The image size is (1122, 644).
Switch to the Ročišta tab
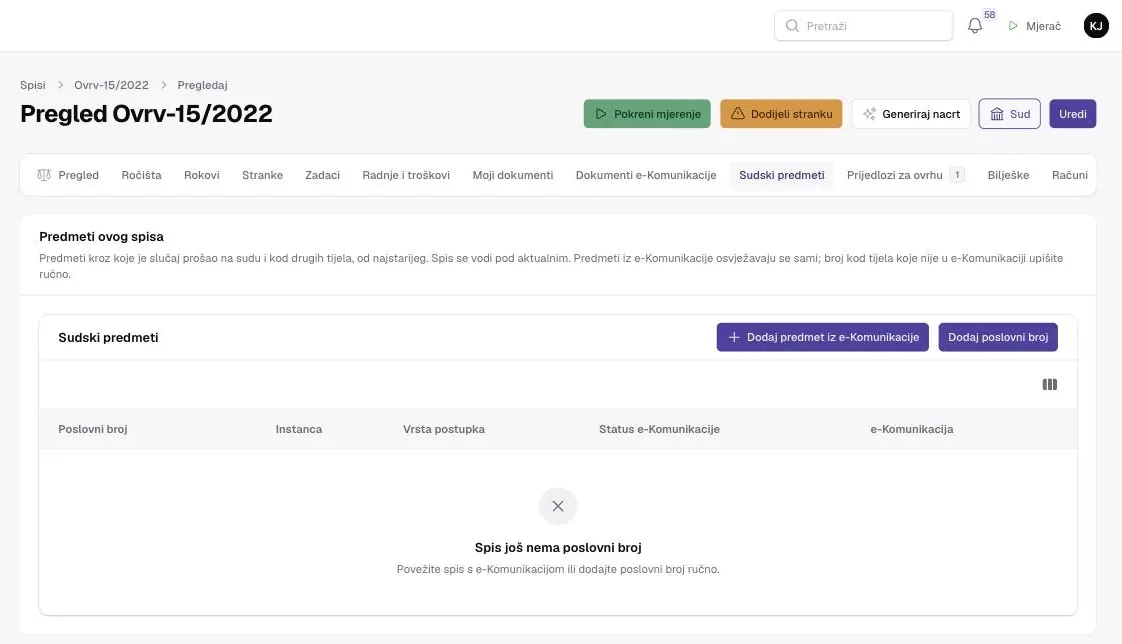(142, 175)
